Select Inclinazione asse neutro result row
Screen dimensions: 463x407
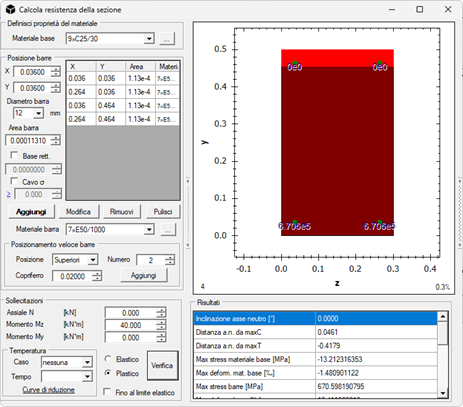pyautogui.click(x=315, y=319)
